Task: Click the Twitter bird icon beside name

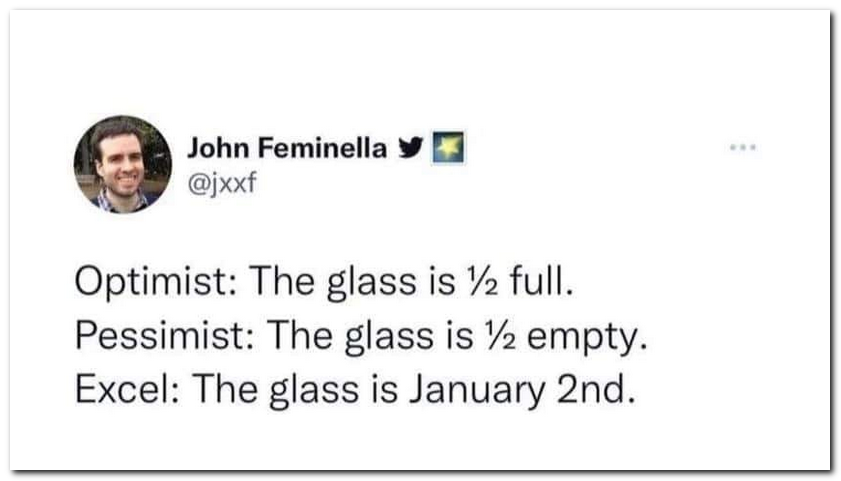Action: click(x=408, y=149)
